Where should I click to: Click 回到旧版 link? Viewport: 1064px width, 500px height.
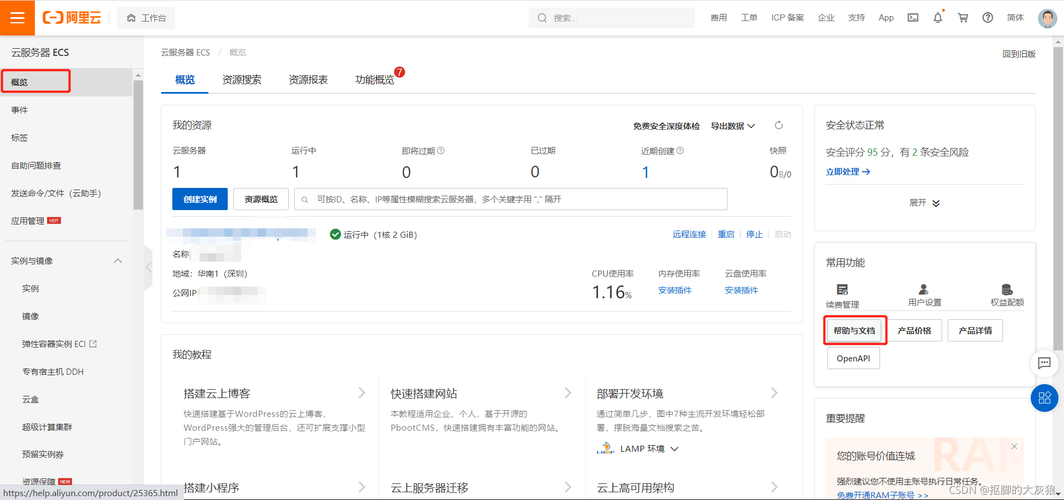coord(1019,54)
